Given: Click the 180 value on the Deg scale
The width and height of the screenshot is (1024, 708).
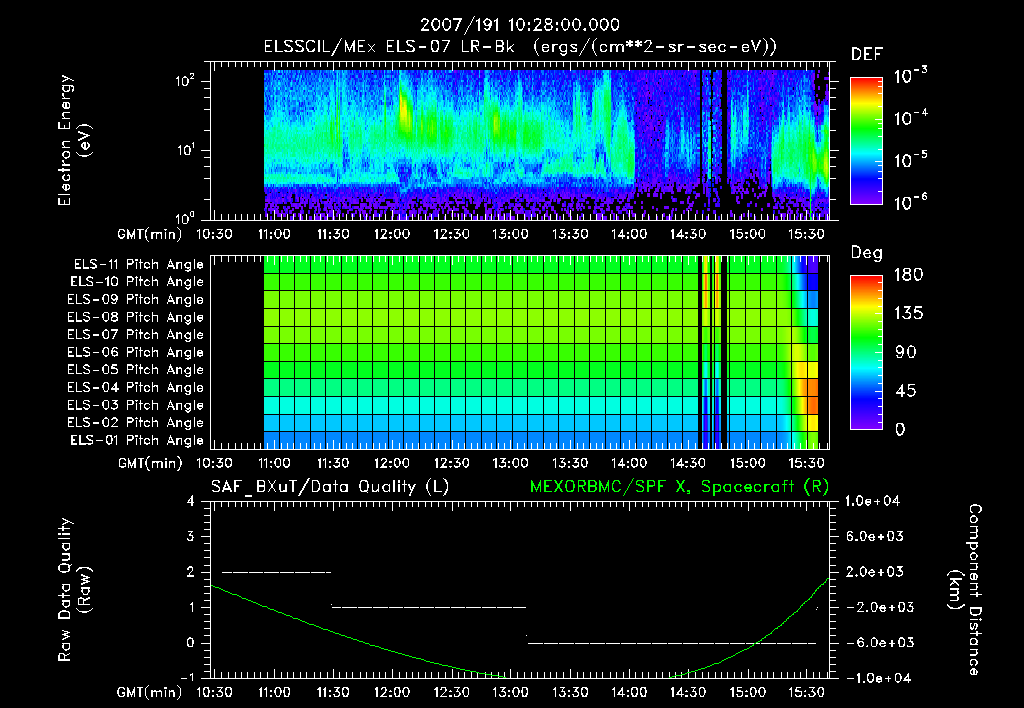Looking at the screenshot, I should [x=908, y=274].
